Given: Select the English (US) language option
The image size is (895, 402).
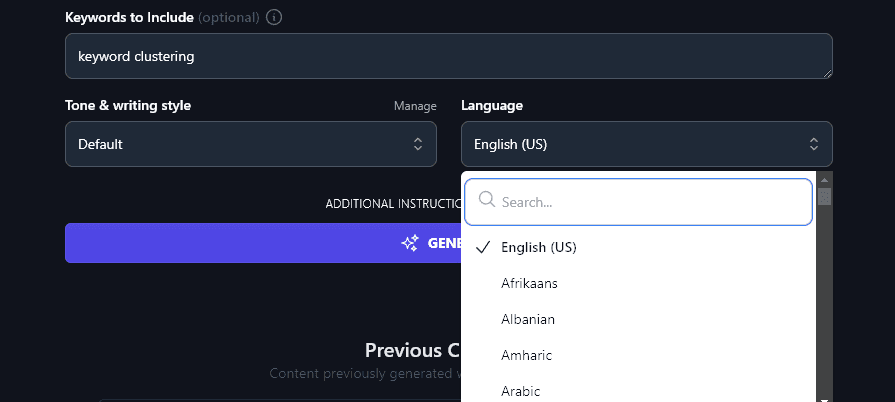Looking at the screenshot, I should tap(539, 247).
